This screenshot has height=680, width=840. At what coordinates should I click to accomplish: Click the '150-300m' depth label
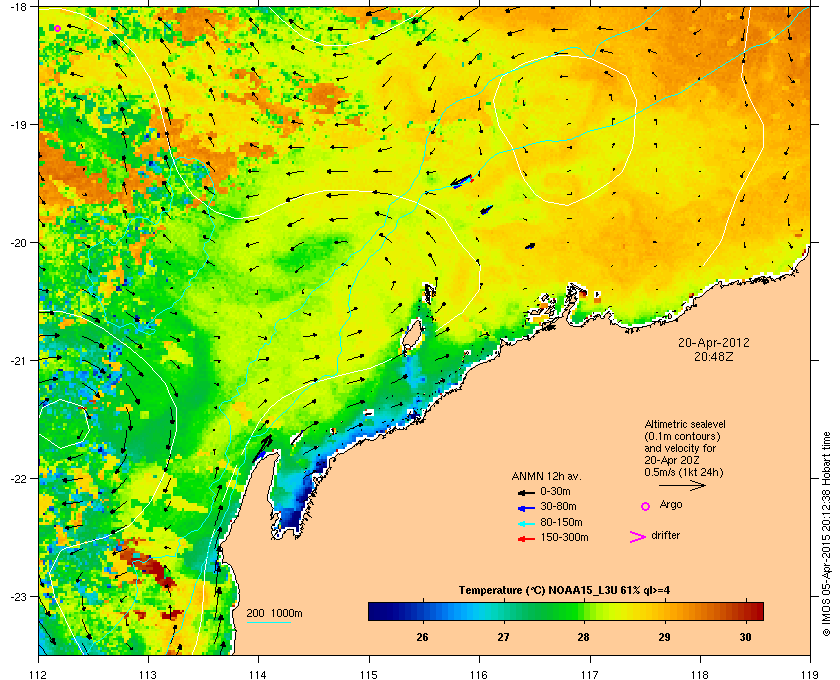[x=565, y=537]
